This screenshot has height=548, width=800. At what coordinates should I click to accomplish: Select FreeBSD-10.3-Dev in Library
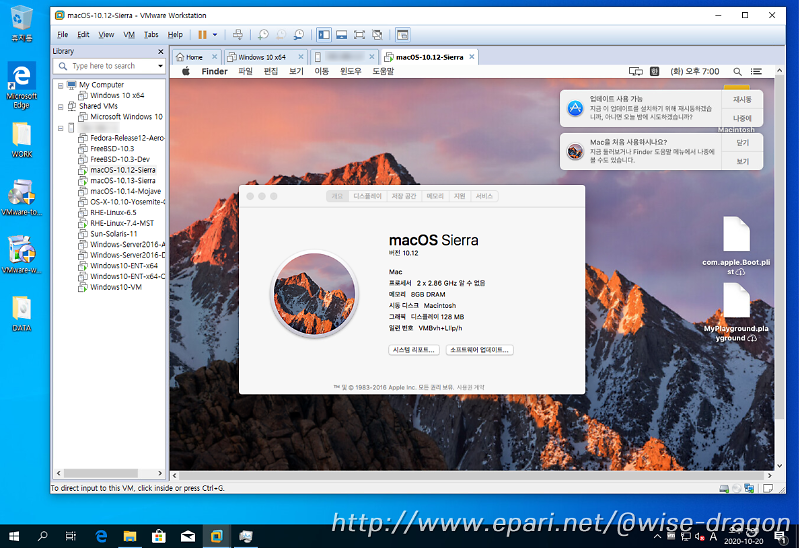120,159
